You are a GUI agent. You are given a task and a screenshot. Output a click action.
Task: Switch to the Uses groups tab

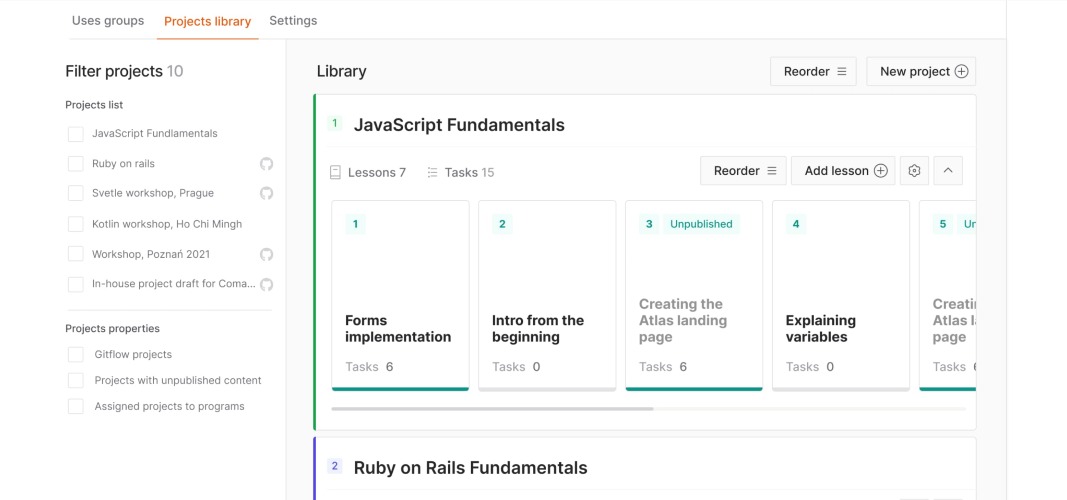pyautogui.click(x=108, y=20)
